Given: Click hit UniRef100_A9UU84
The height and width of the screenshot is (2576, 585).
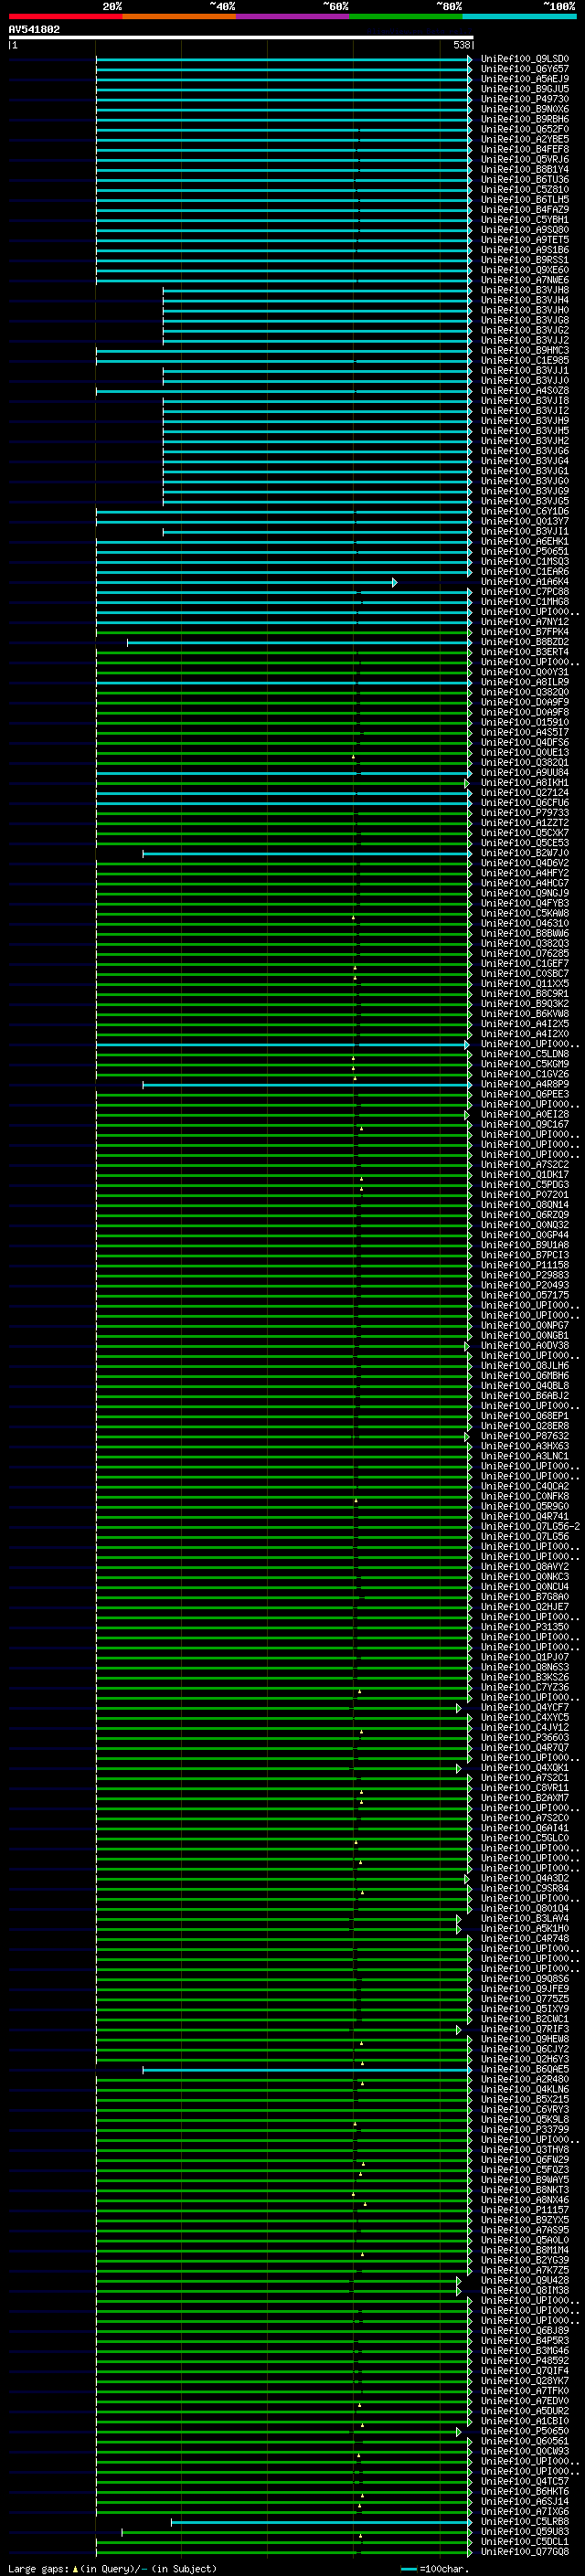Looking at the screenshot, I should tap(524, 773).
